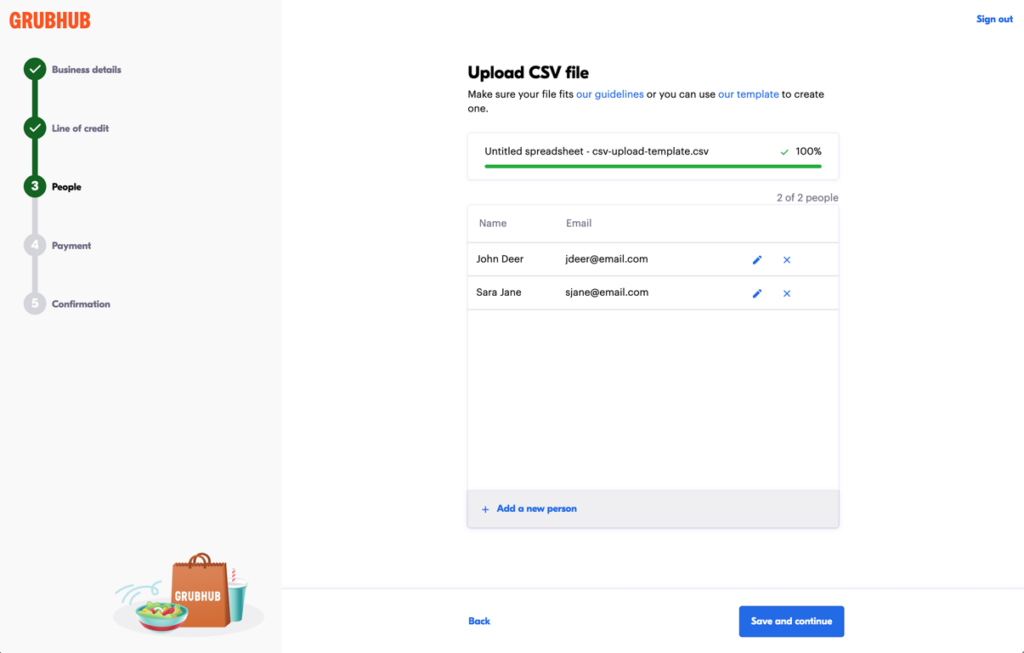Click Sign out
Screen dimensions: 1024x653
994,19
